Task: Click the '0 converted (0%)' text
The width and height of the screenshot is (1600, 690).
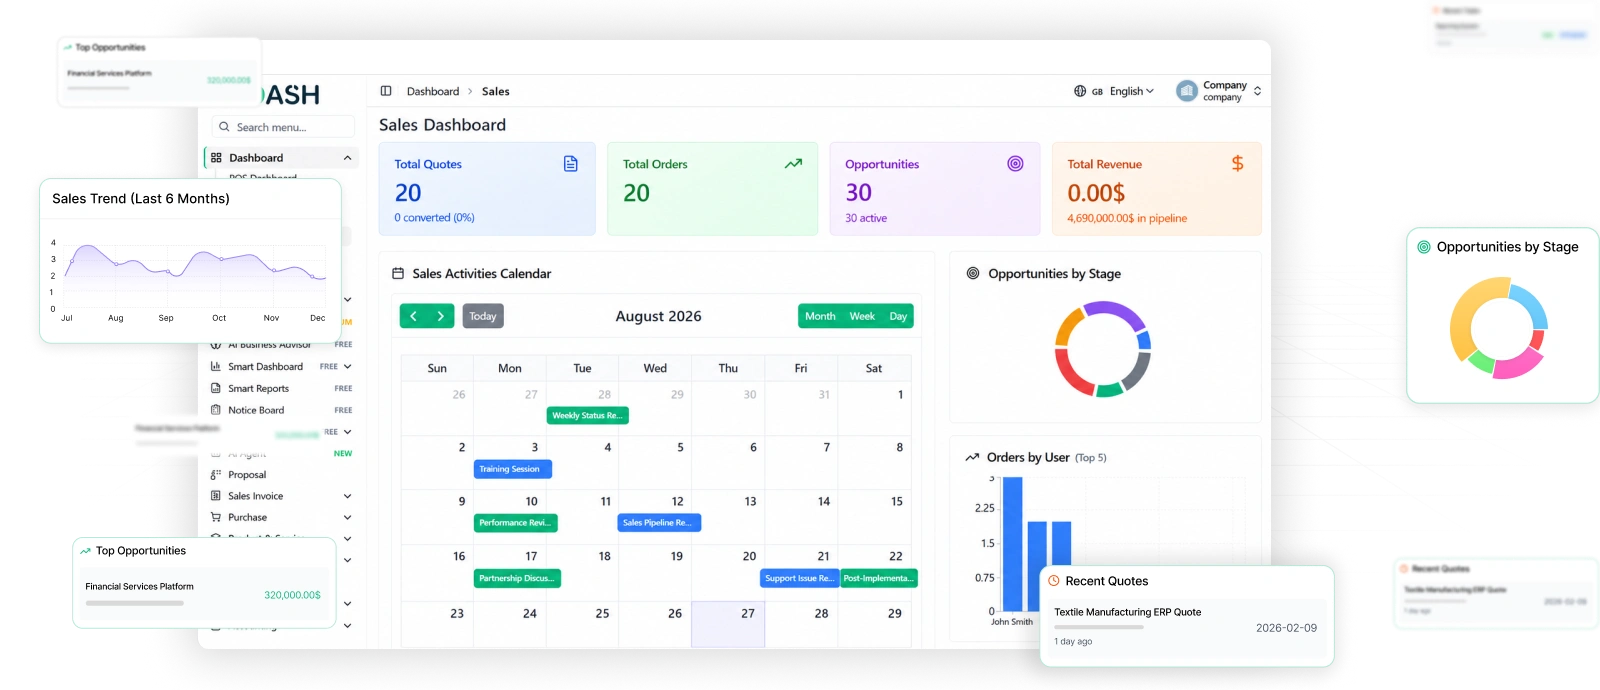Action: tap(434, 217)
